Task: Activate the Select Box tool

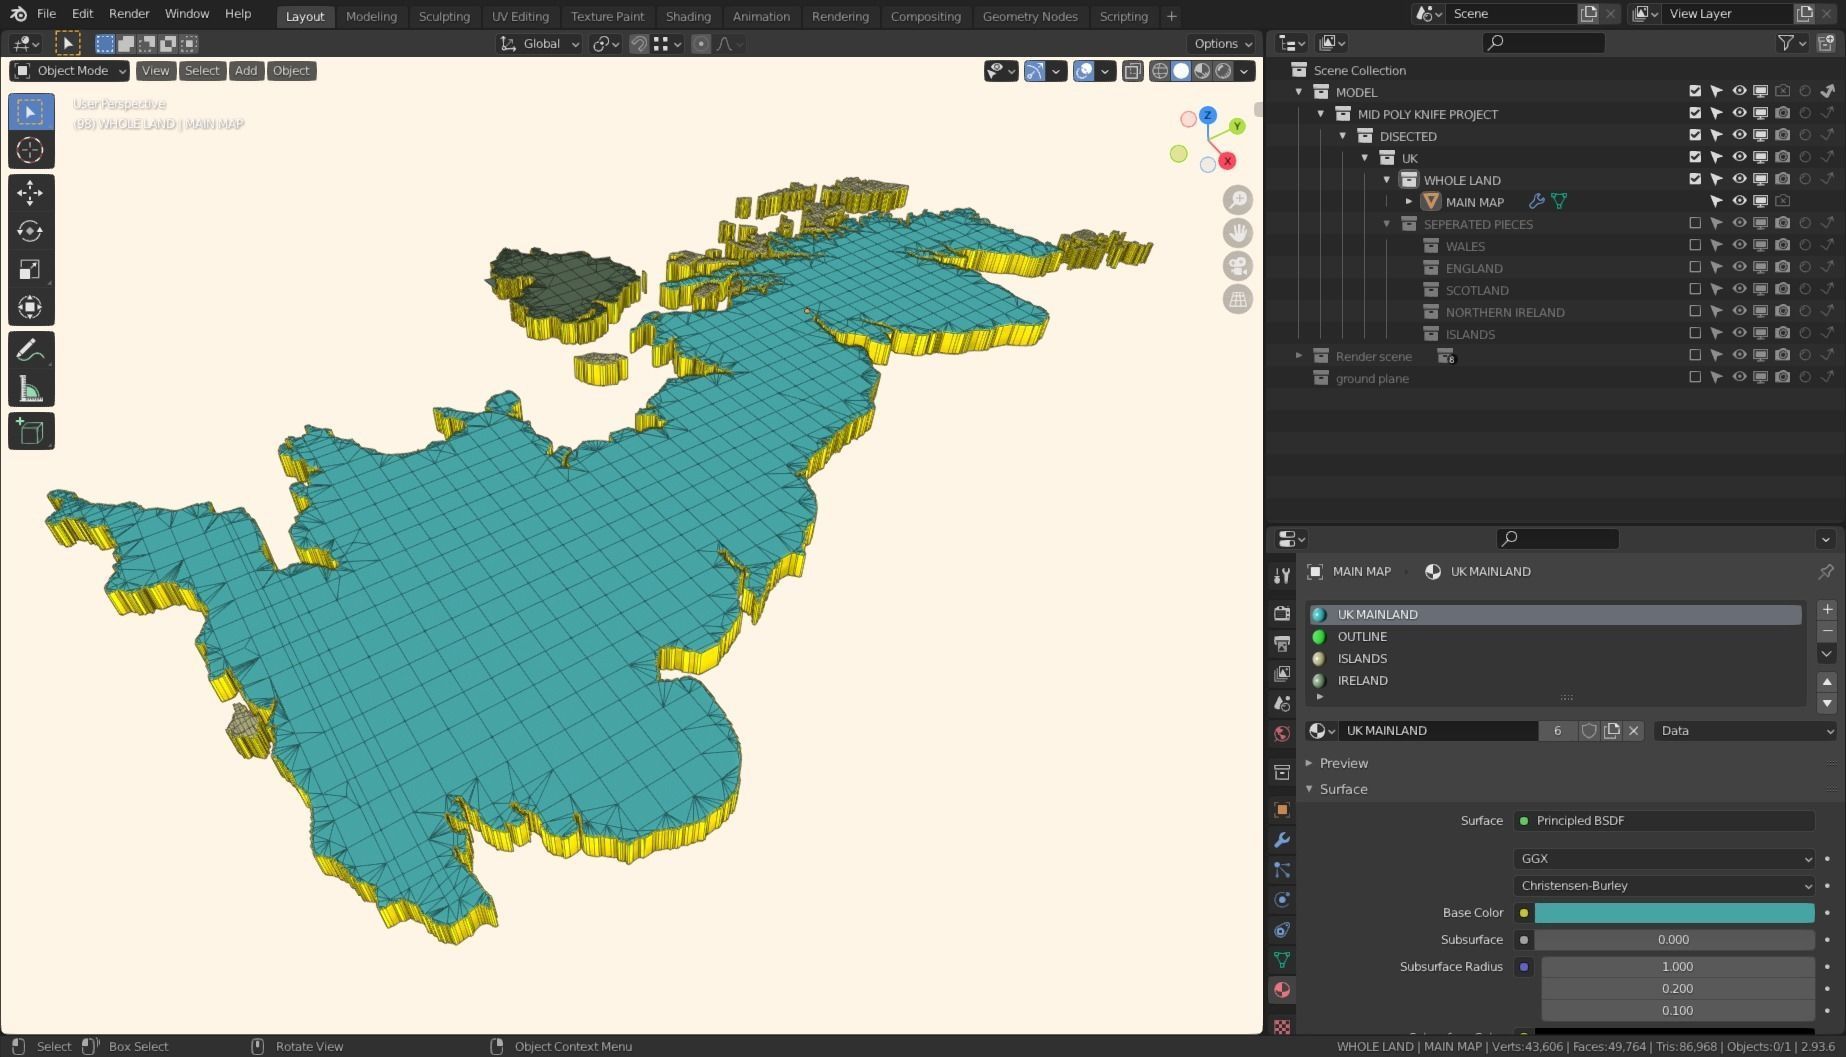Action: pyautogui.click(x=31, y=111)
